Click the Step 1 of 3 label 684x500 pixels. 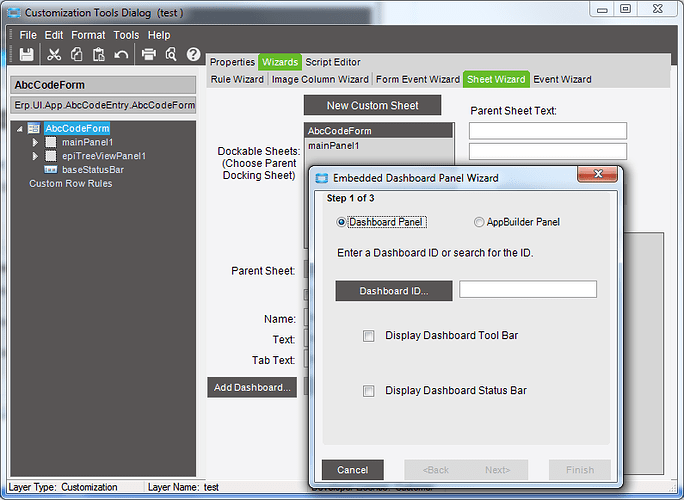point(350,199)
